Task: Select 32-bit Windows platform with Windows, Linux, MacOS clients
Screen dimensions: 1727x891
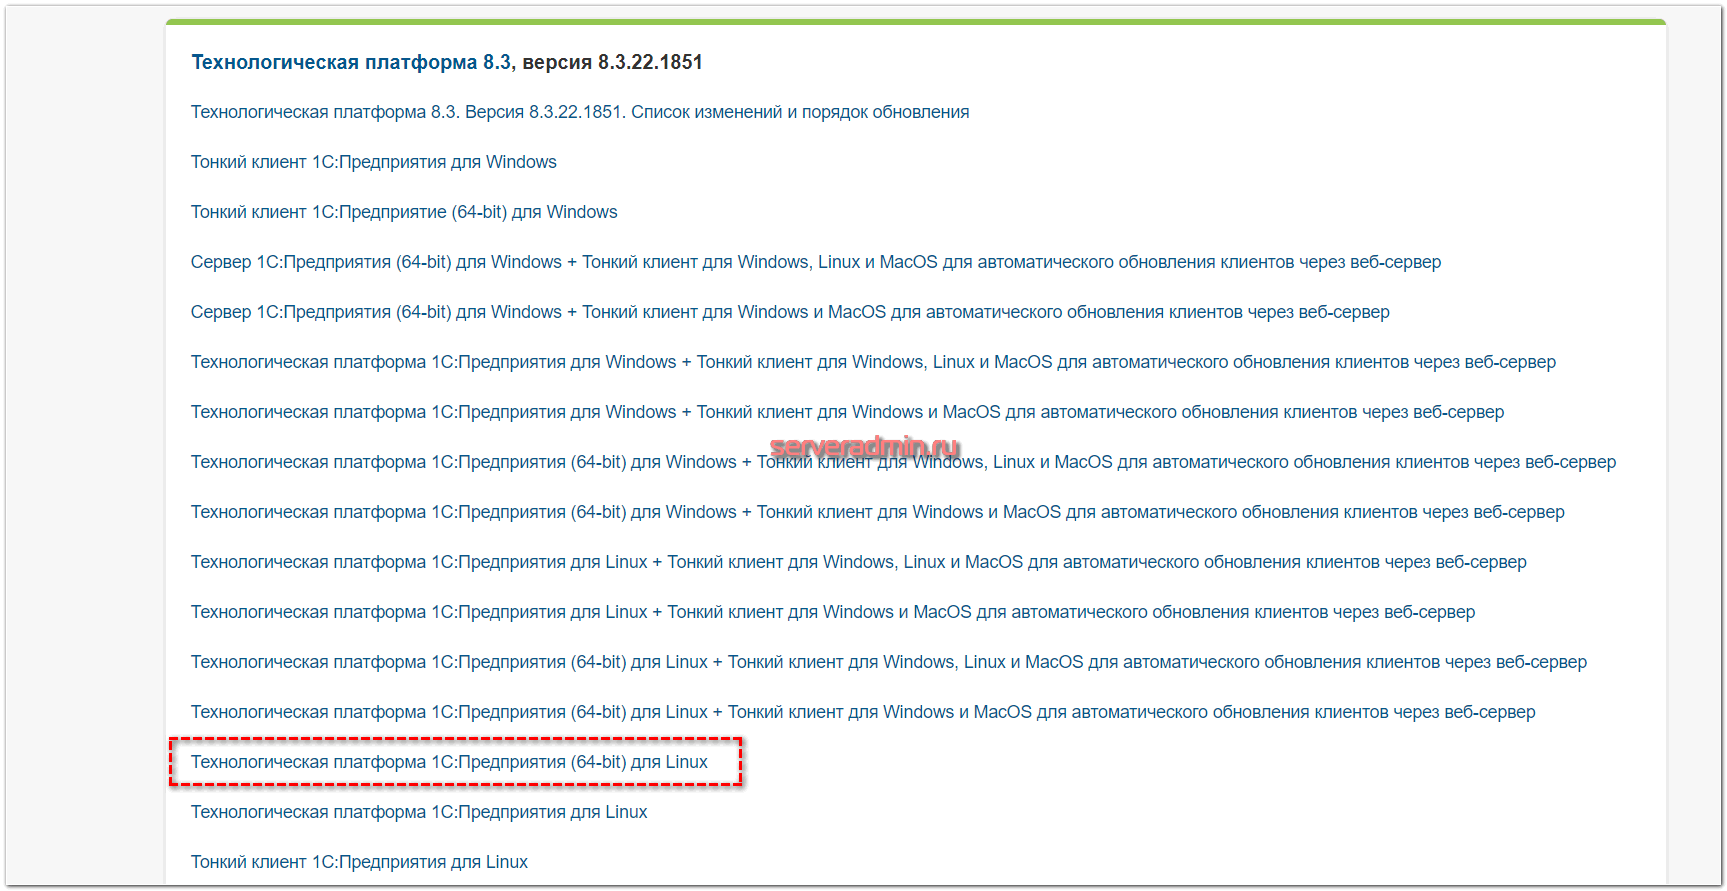Action: pos(872,362)
